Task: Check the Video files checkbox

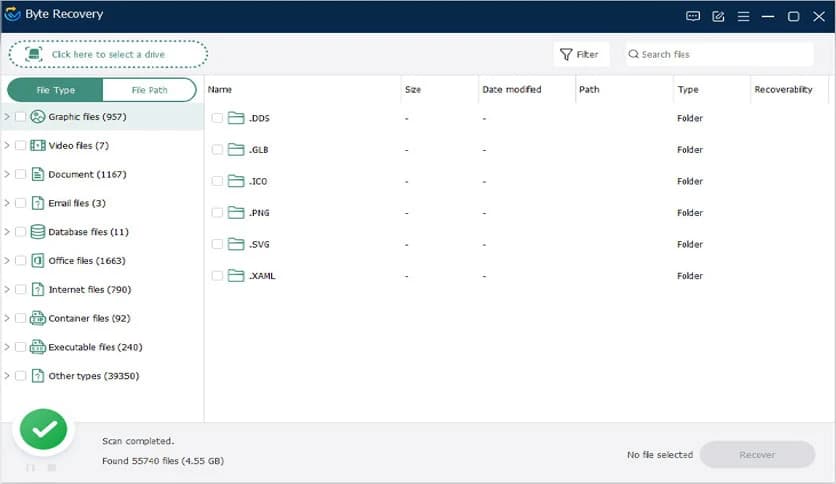Action: pyautogui.click(x=20, y=145)
